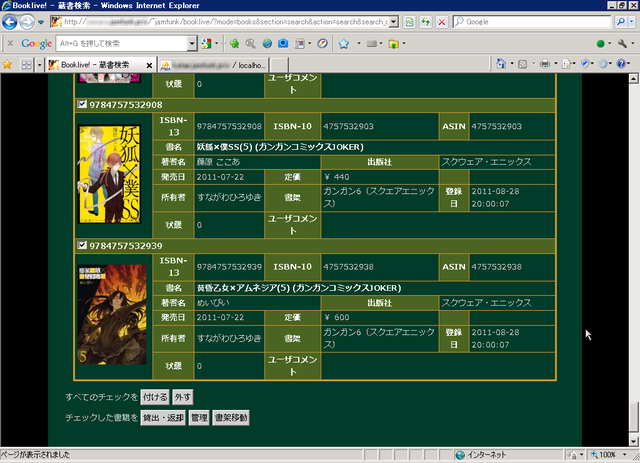The image size is (640, 463).
Task: Click the author name めいびい
Action: 213,303
